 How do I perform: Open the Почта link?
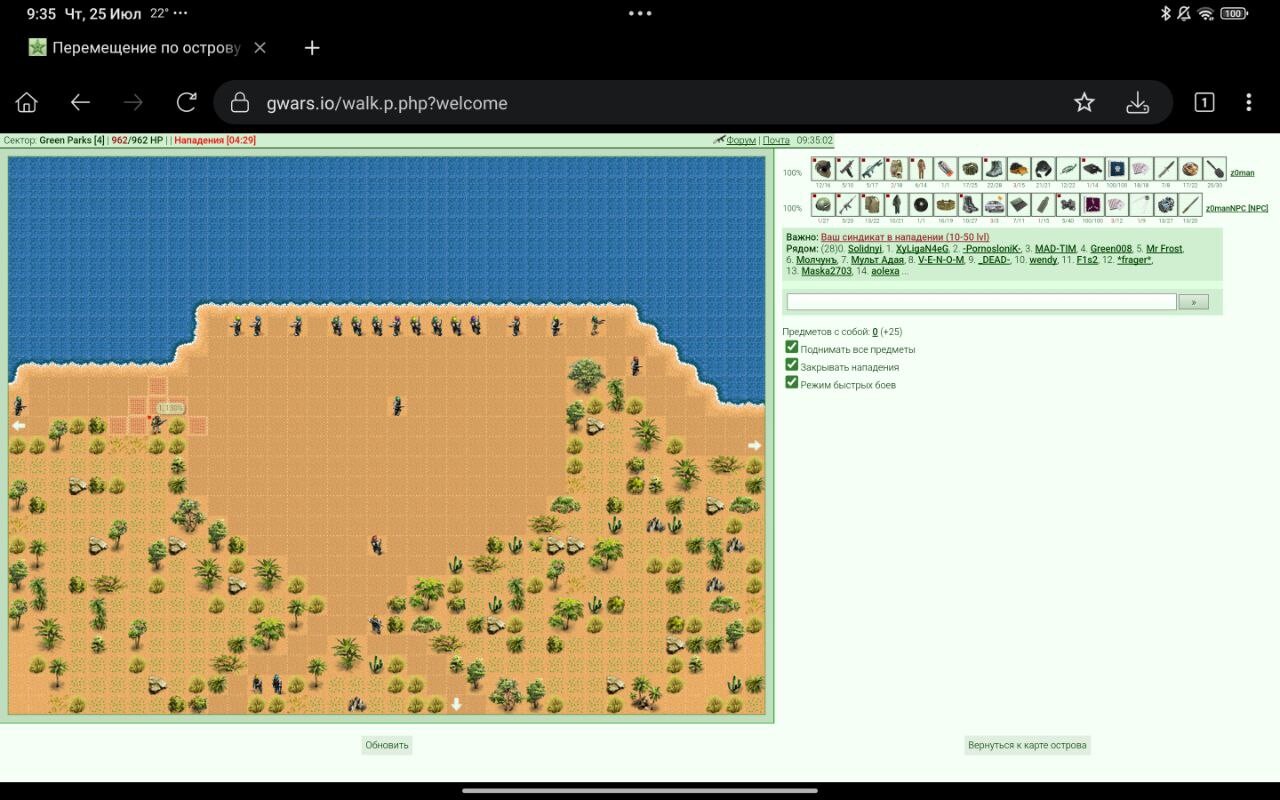[x=776, y=140]
